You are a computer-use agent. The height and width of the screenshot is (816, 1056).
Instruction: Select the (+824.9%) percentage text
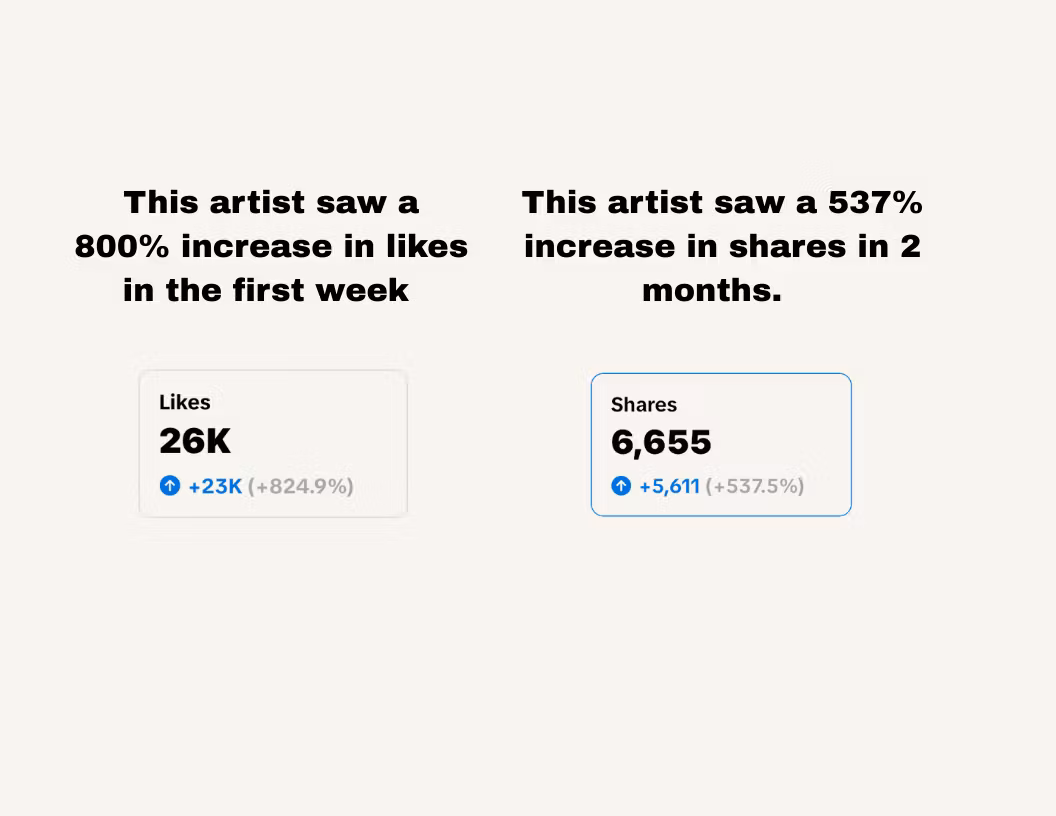(300, 486)
